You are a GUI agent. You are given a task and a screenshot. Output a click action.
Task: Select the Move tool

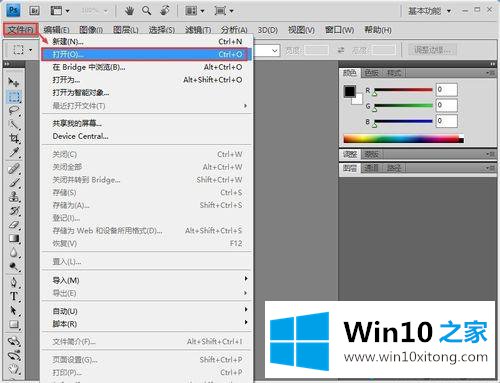(14, 82)
